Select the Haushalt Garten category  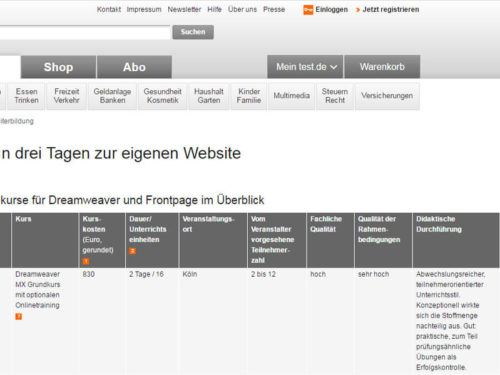point(209,96)
